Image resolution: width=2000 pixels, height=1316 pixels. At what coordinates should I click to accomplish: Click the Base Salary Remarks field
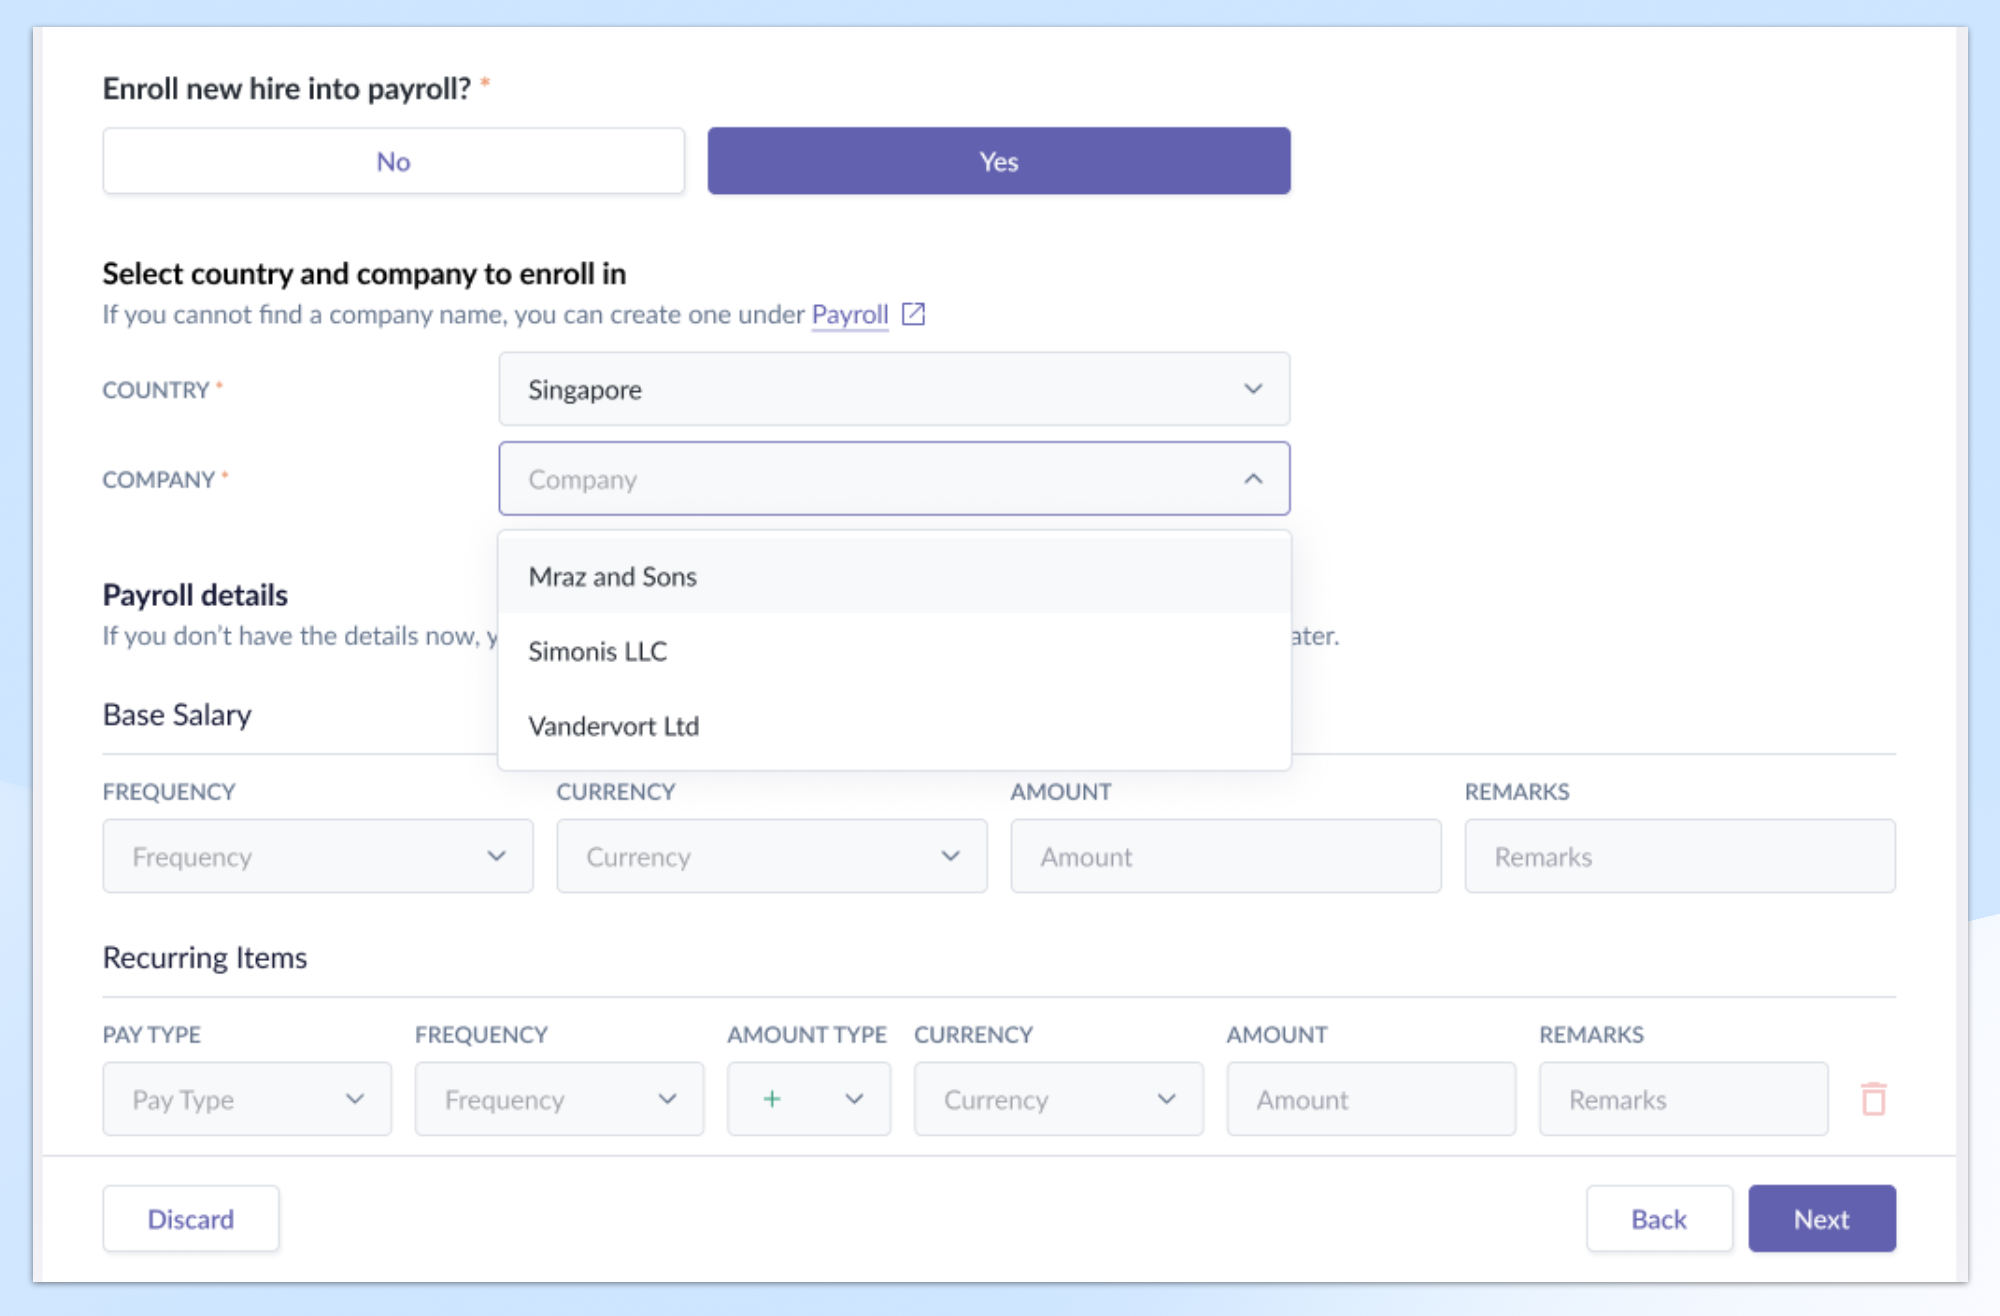pos(1680,856)
